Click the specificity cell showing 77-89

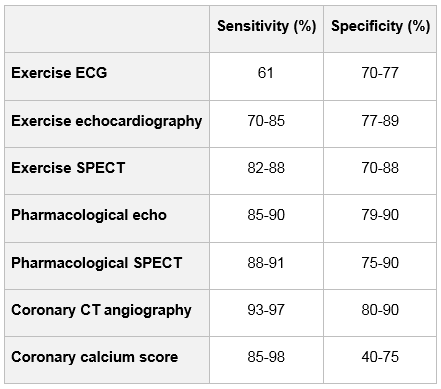click(x=380, y=121)
